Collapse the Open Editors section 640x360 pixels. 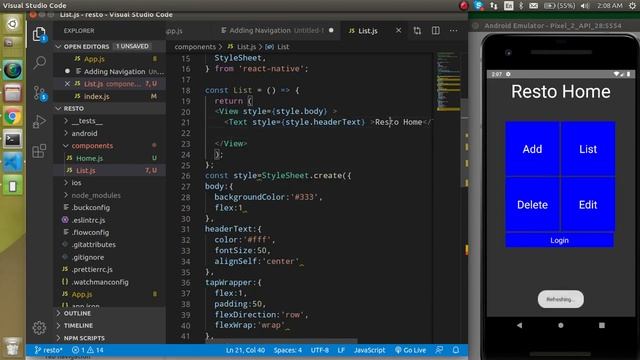click(x=109, y=47)
